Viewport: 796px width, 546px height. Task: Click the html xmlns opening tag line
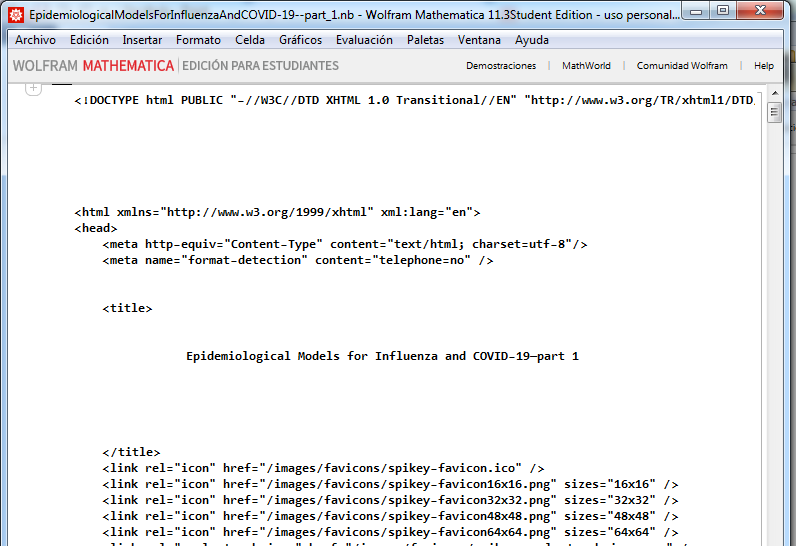coord(277,213)
